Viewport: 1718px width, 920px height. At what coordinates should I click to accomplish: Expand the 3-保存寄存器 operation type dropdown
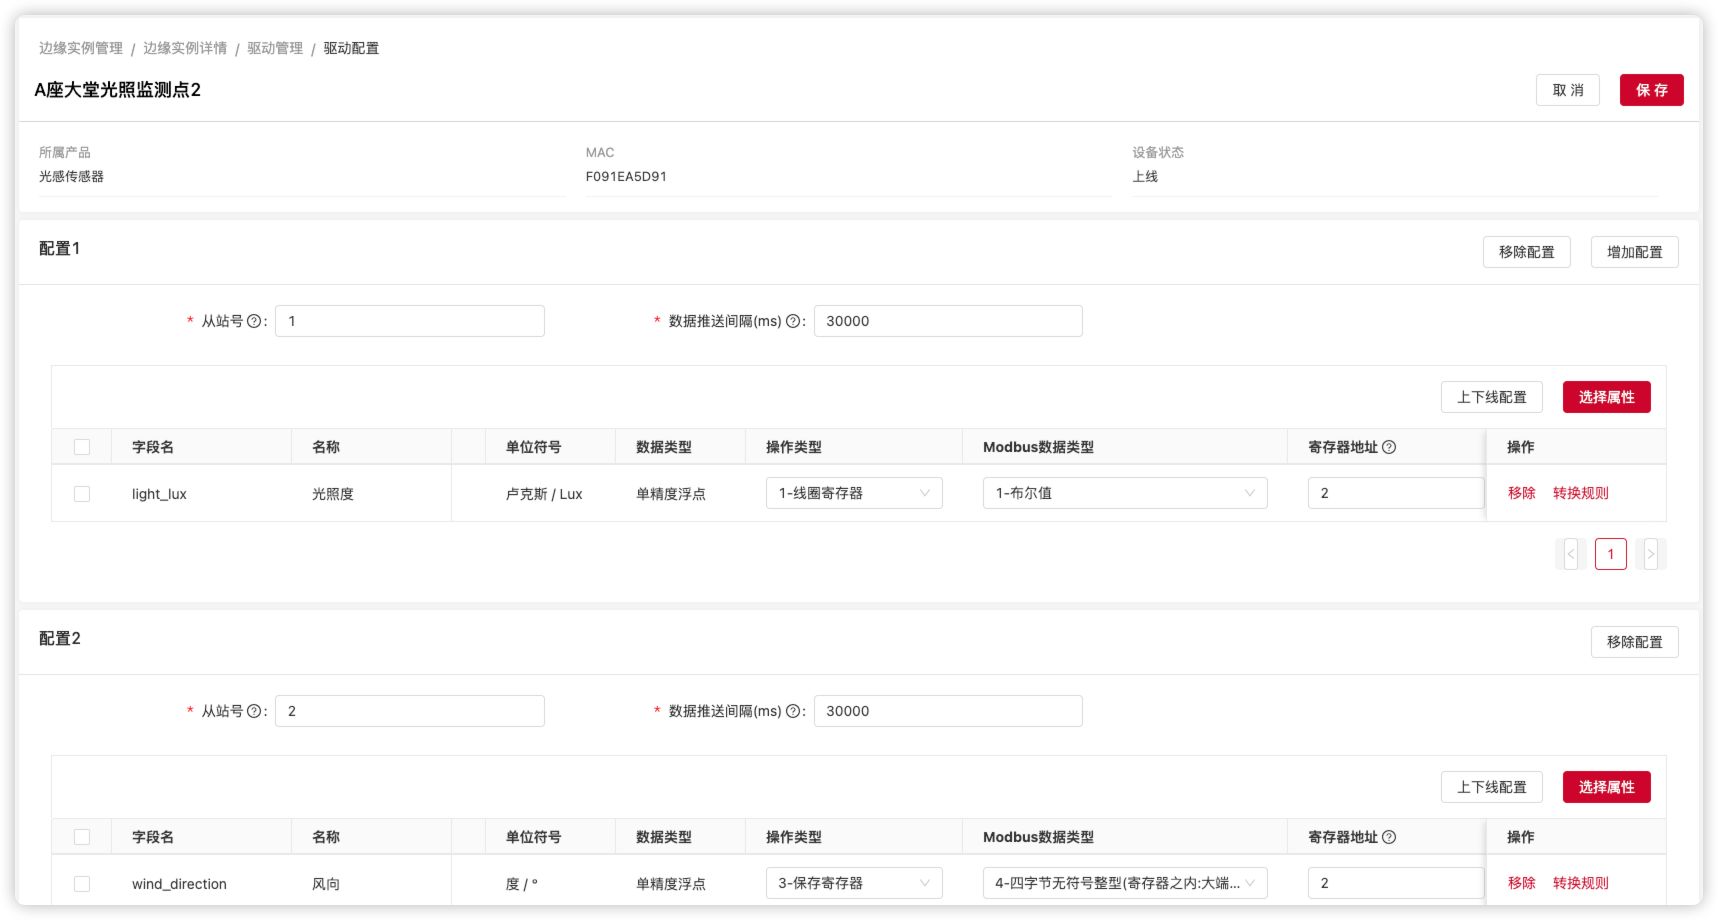pyautogui.click(x=853, y=883)
